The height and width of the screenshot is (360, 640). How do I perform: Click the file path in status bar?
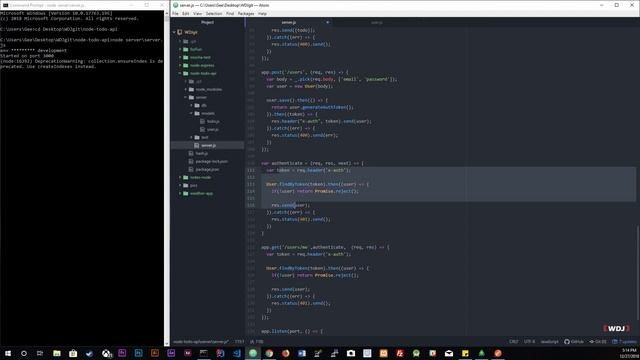(x=200, y=342)
